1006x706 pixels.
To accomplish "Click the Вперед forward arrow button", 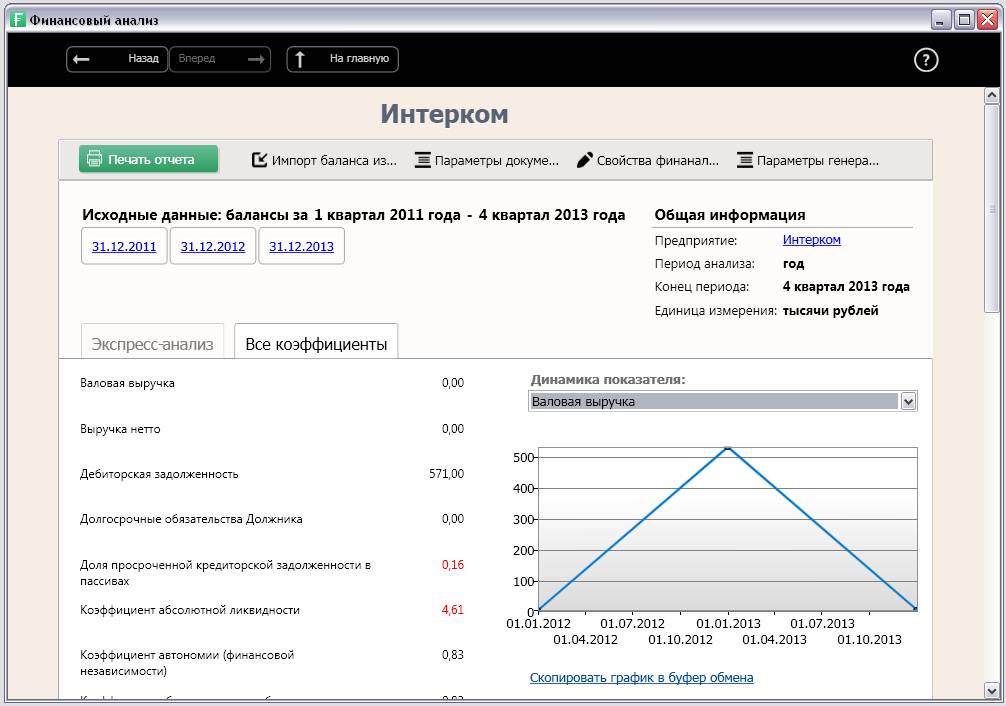I will [220, 59].
